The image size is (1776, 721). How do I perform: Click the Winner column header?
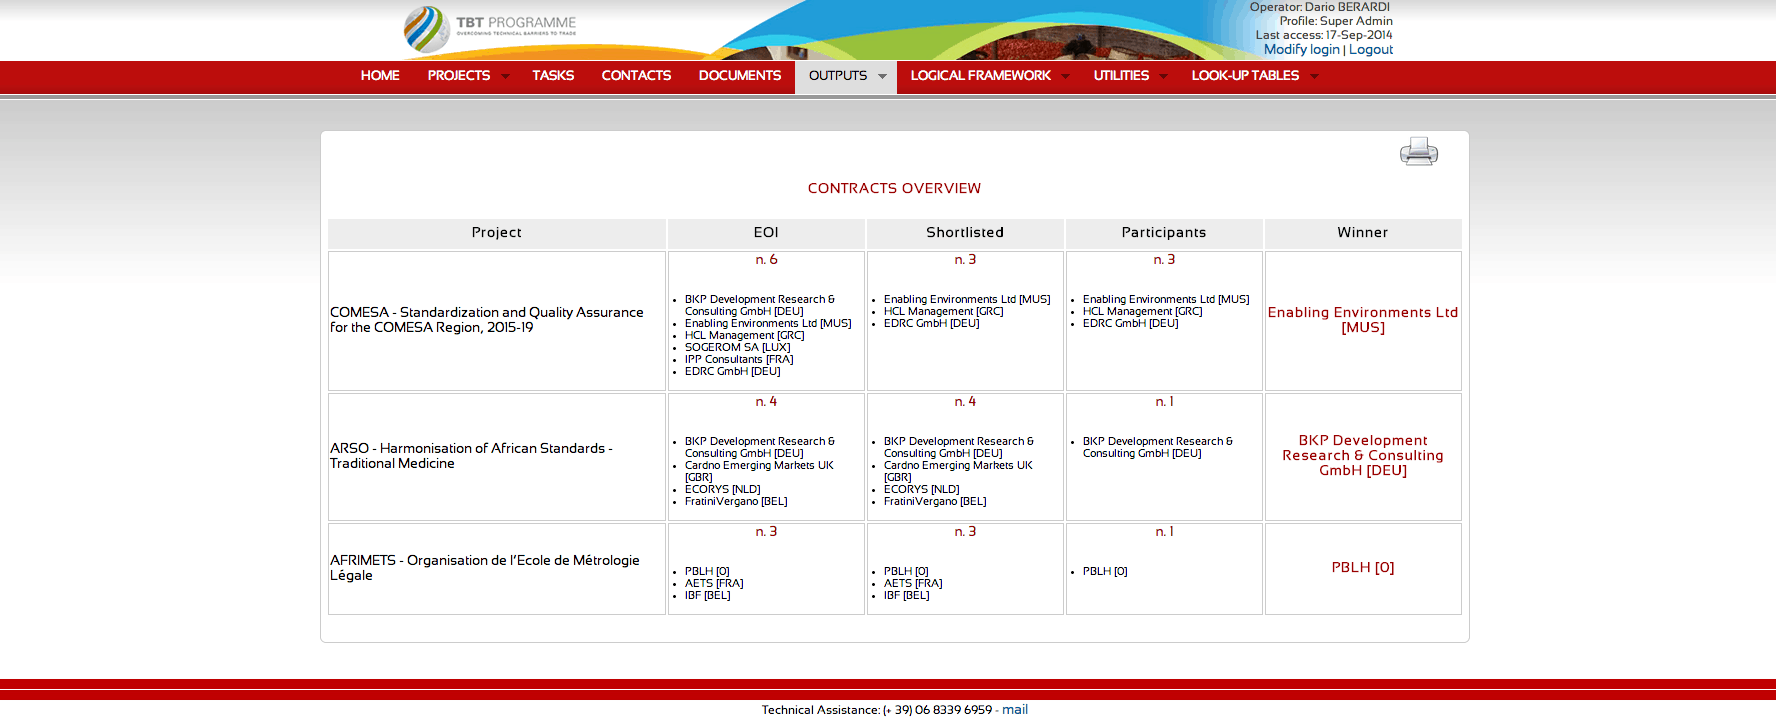(1363, 233)
